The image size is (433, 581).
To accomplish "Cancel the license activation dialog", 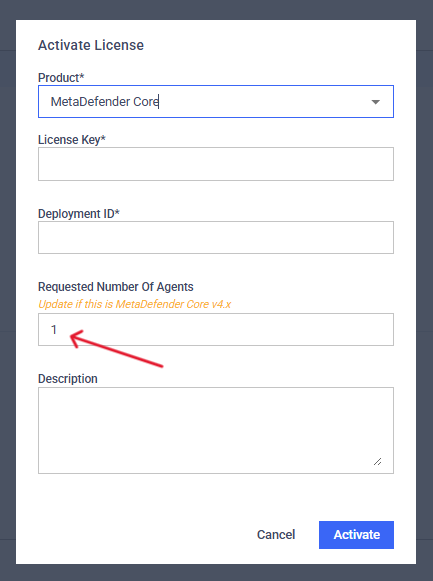I will point(276,535).
